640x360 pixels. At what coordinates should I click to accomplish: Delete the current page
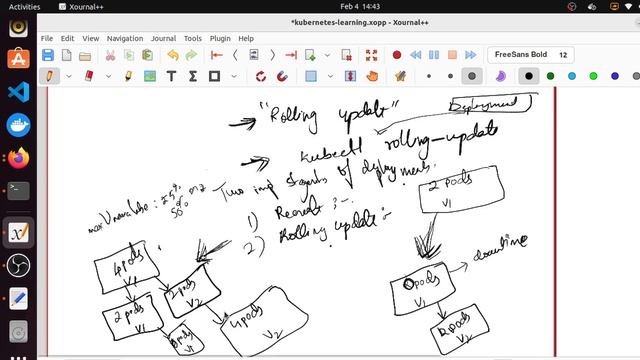[347, 55]
